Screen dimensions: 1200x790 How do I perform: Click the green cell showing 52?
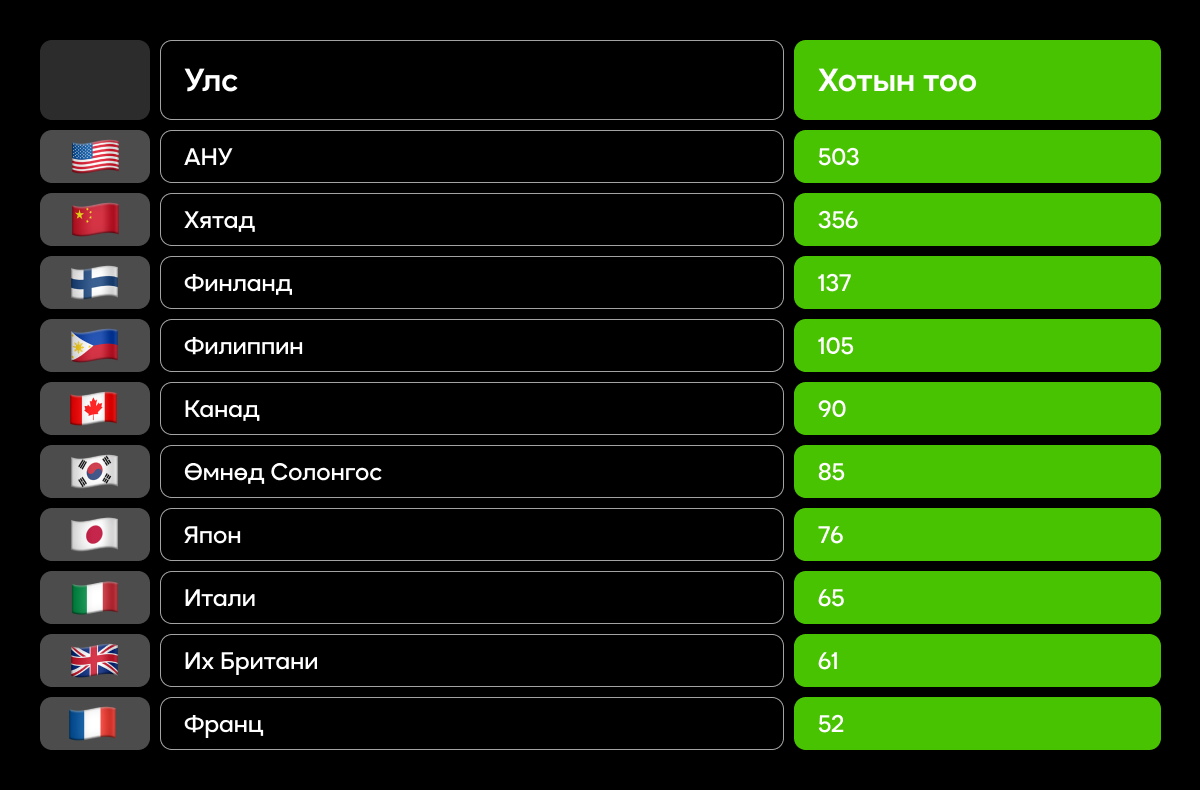[x=977, y=723]
